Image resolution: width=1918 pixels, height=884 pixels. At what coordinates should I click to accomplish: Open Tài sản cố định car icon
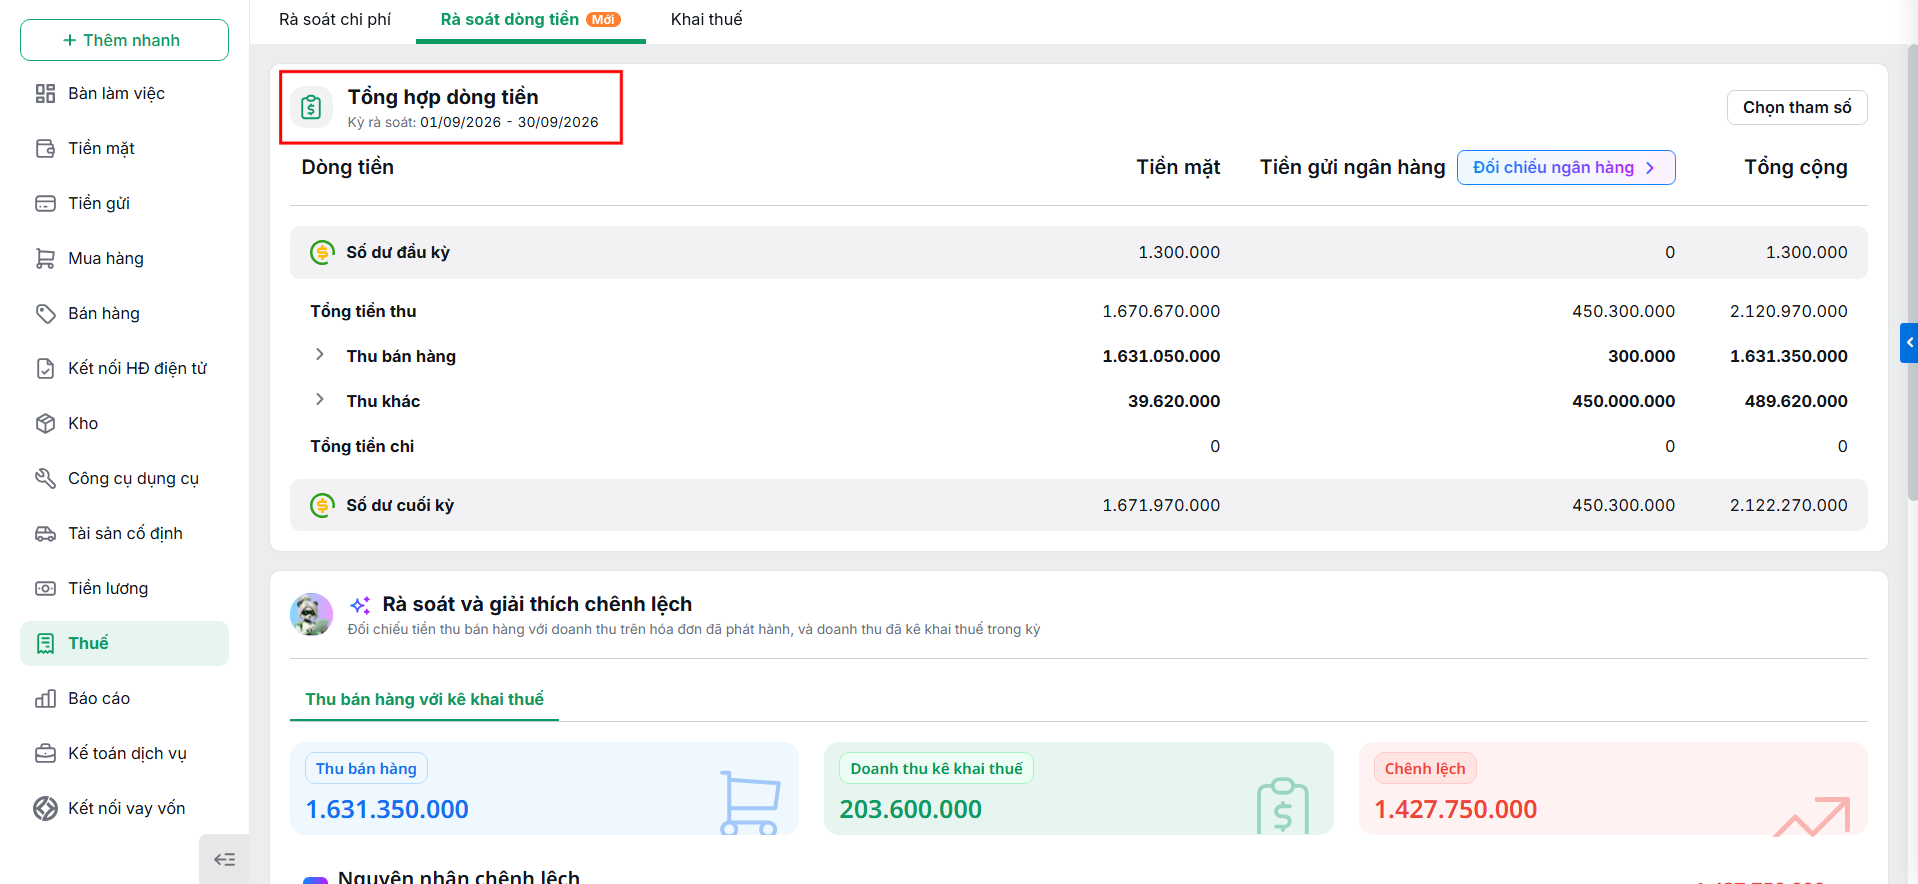pyautogui.click(x=45, y=533)
